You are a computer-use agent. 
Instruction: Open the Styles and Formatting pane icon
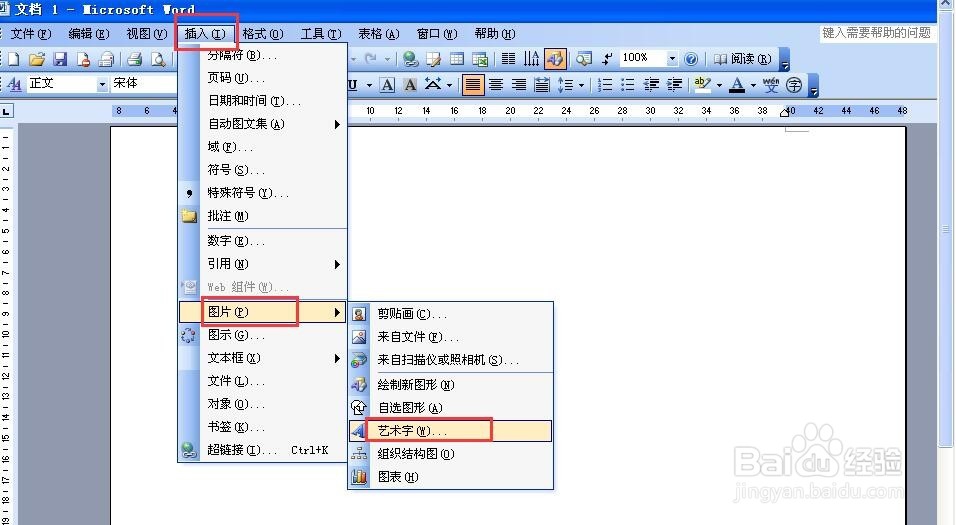click(15, 84)
